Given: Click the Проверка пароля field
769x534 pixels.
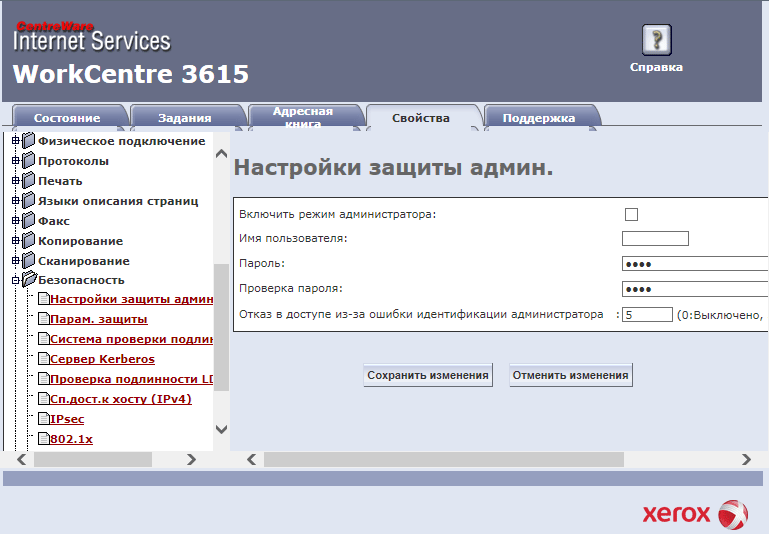Looking at the screenshot, I should [694, 289].
